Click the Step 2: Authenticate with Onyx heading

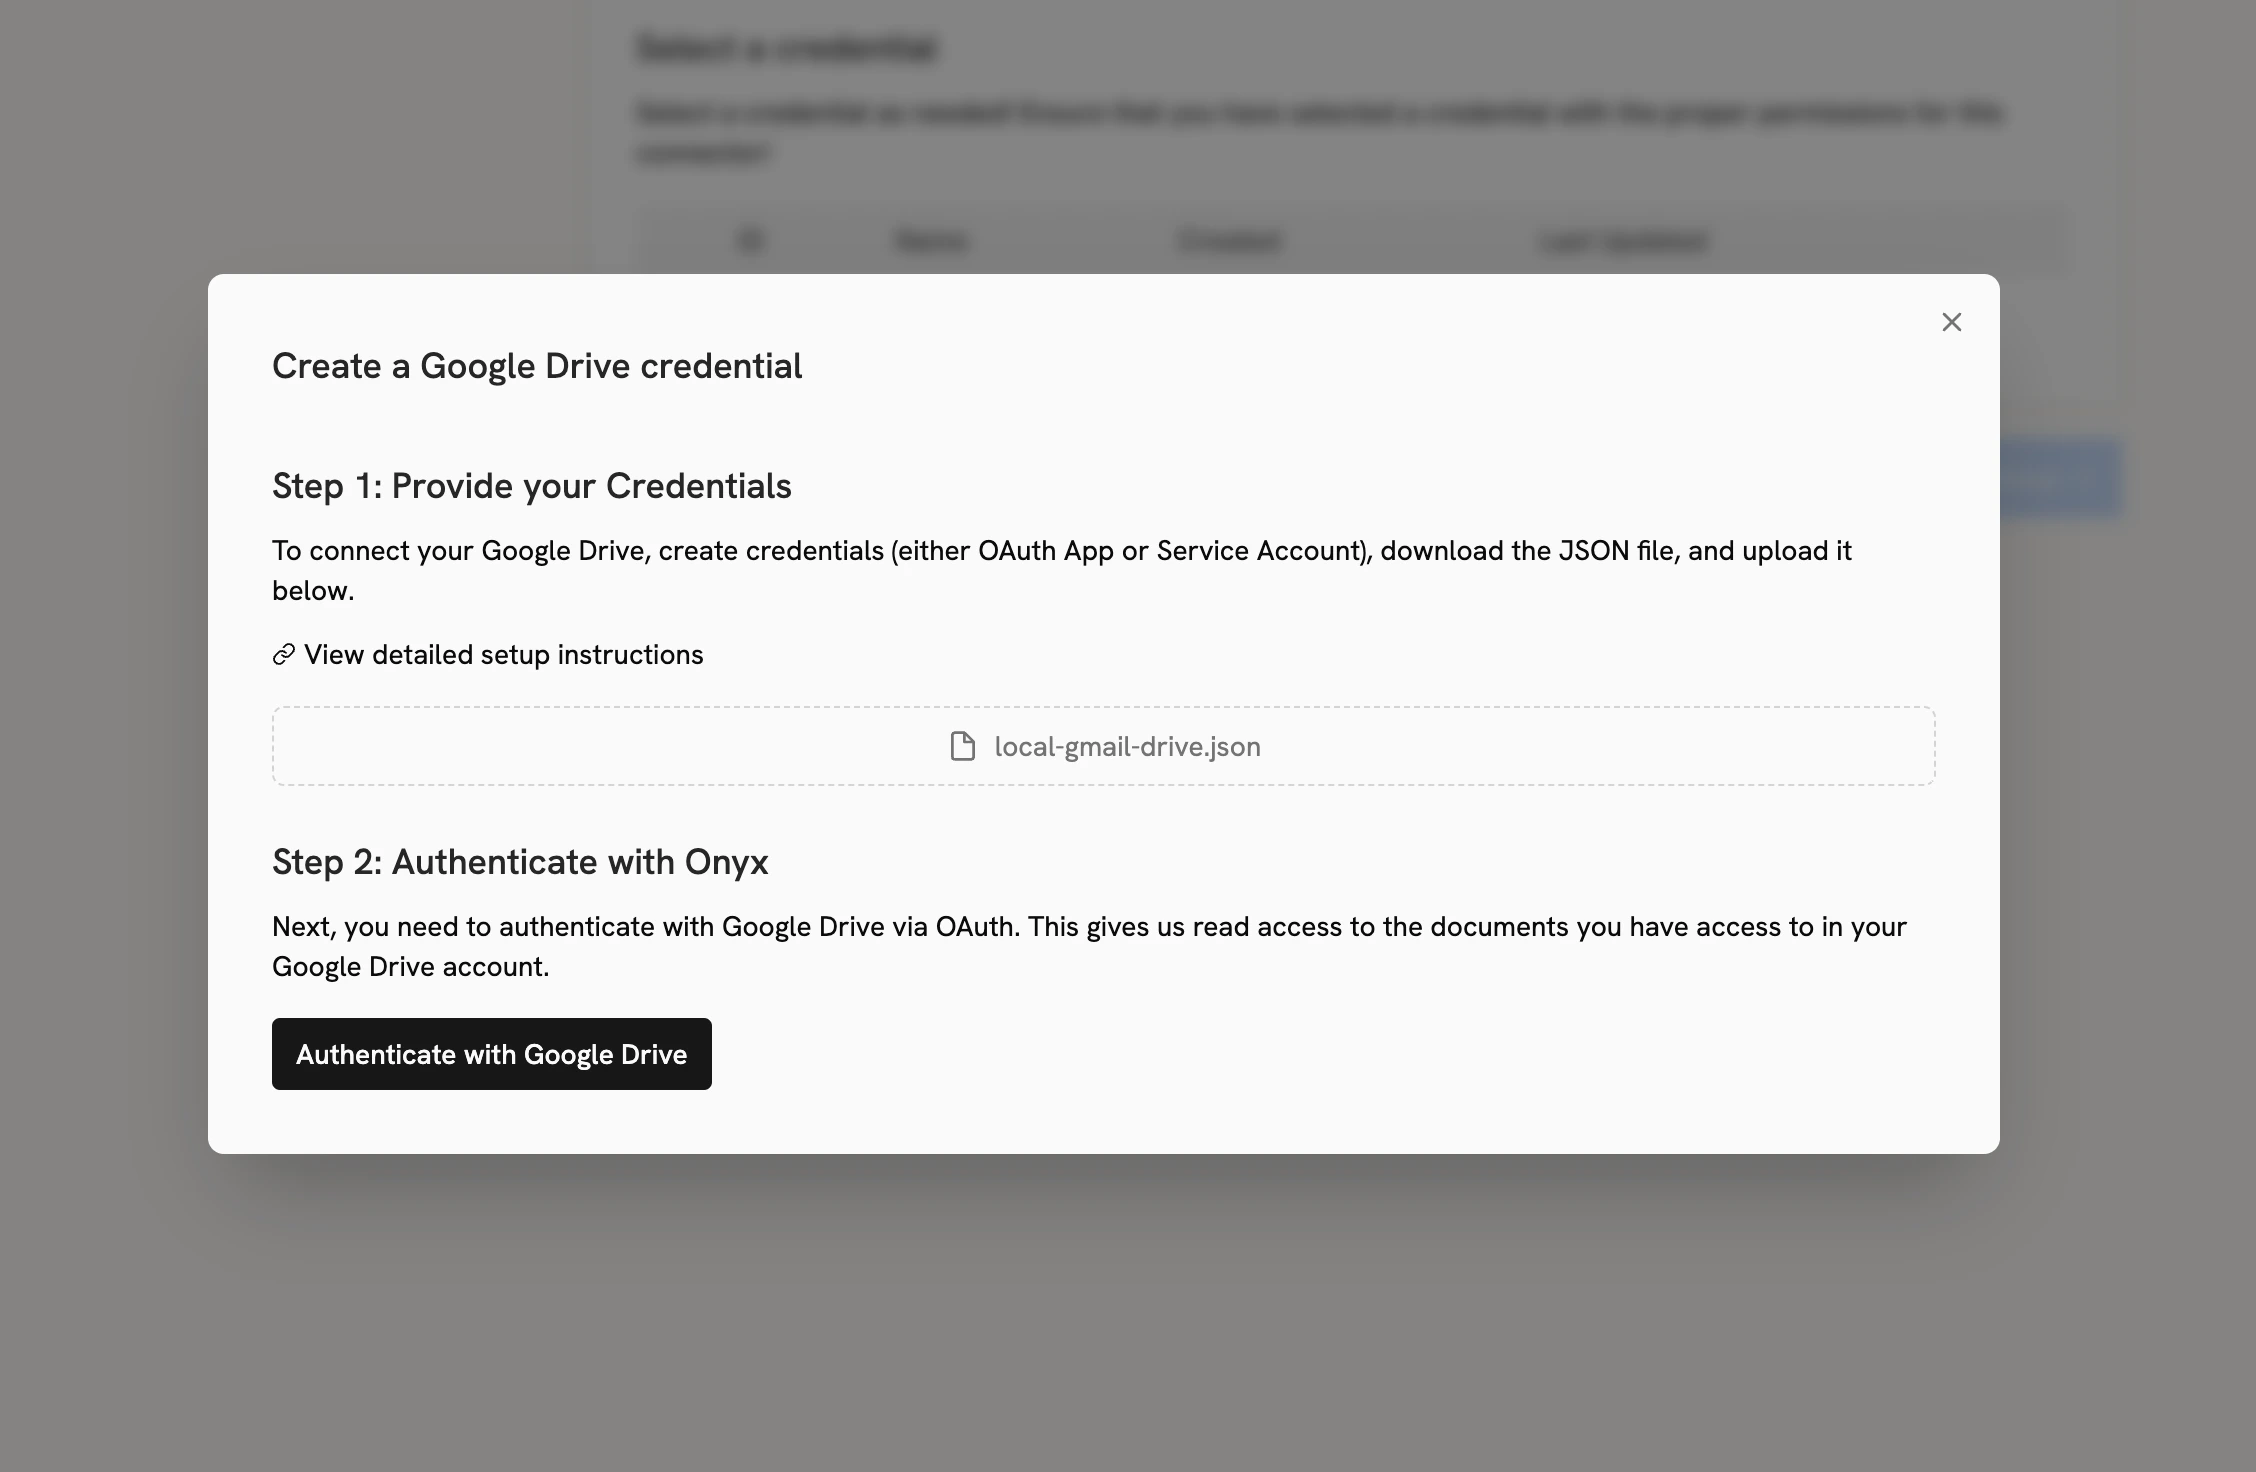[519, 861]
